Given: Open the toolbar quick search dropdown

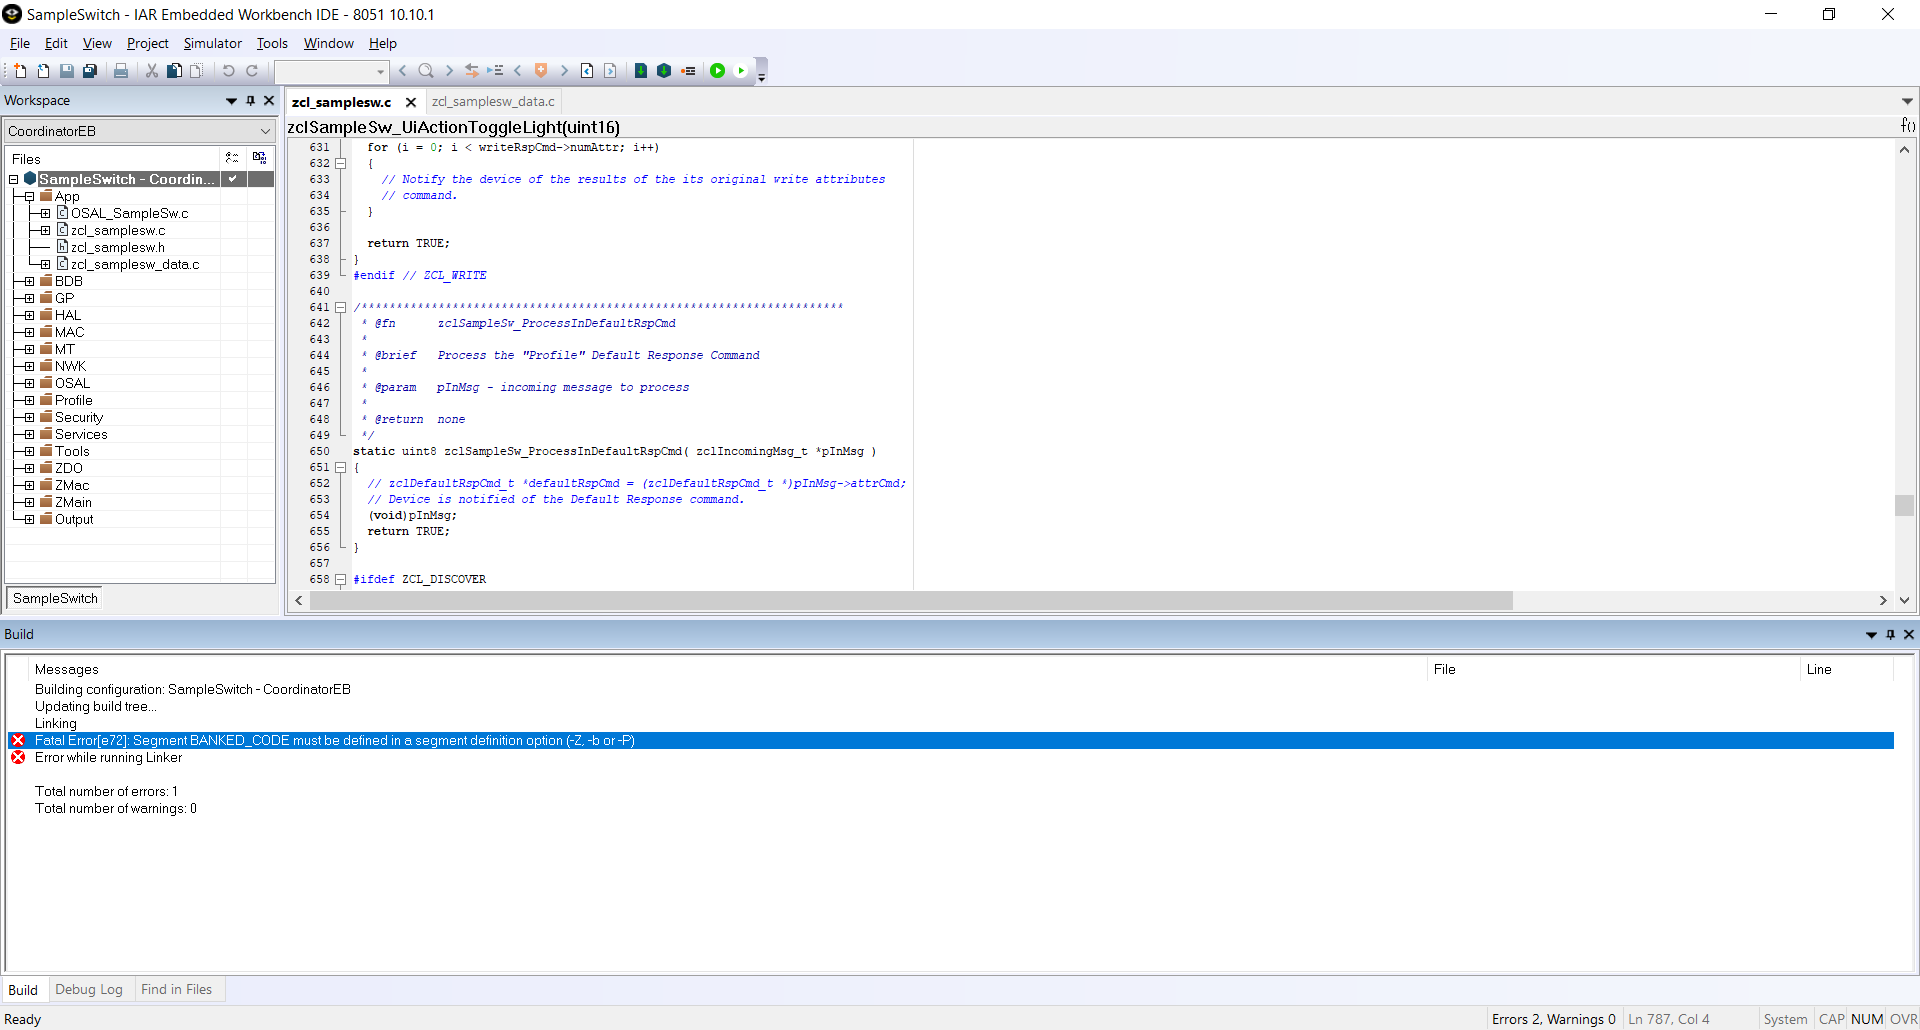Looking at the screenshot, I should [x=380, y=72].
